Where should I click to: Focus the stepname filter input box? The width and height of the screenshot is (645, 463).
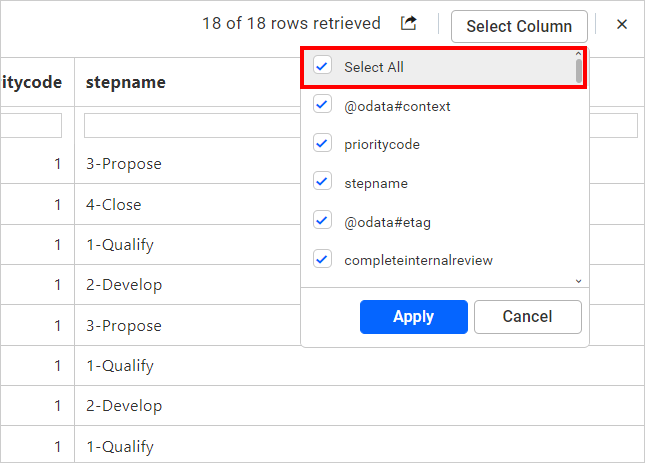click(192, 125)
